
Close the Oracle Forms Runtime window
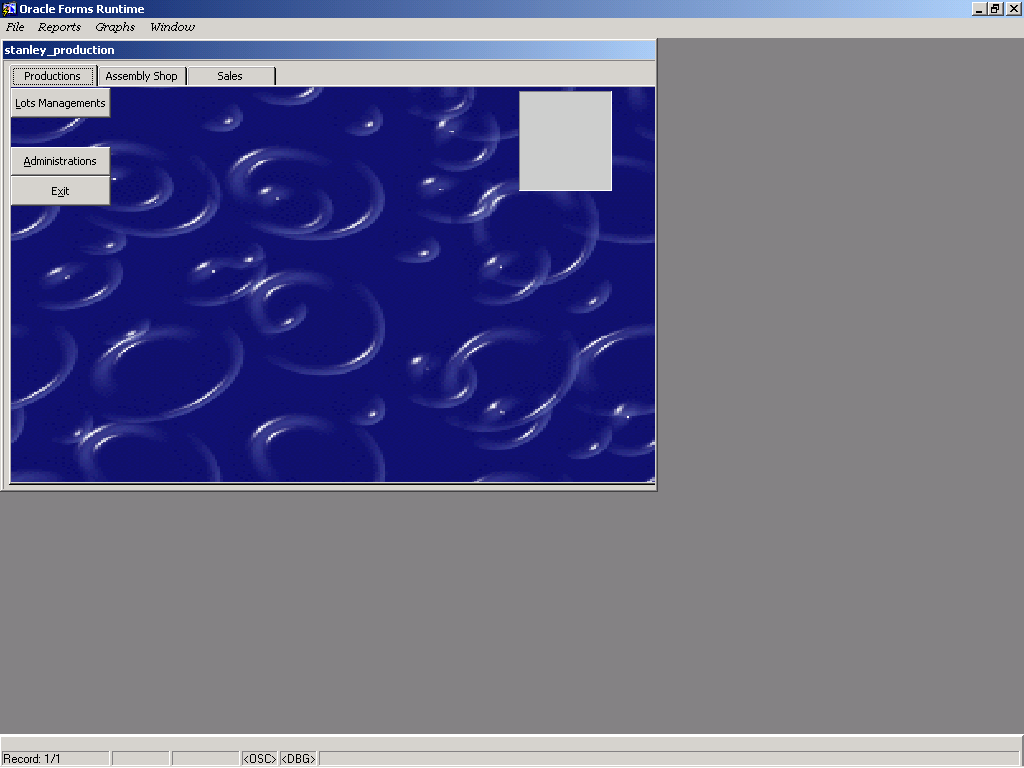(1013, 8)
